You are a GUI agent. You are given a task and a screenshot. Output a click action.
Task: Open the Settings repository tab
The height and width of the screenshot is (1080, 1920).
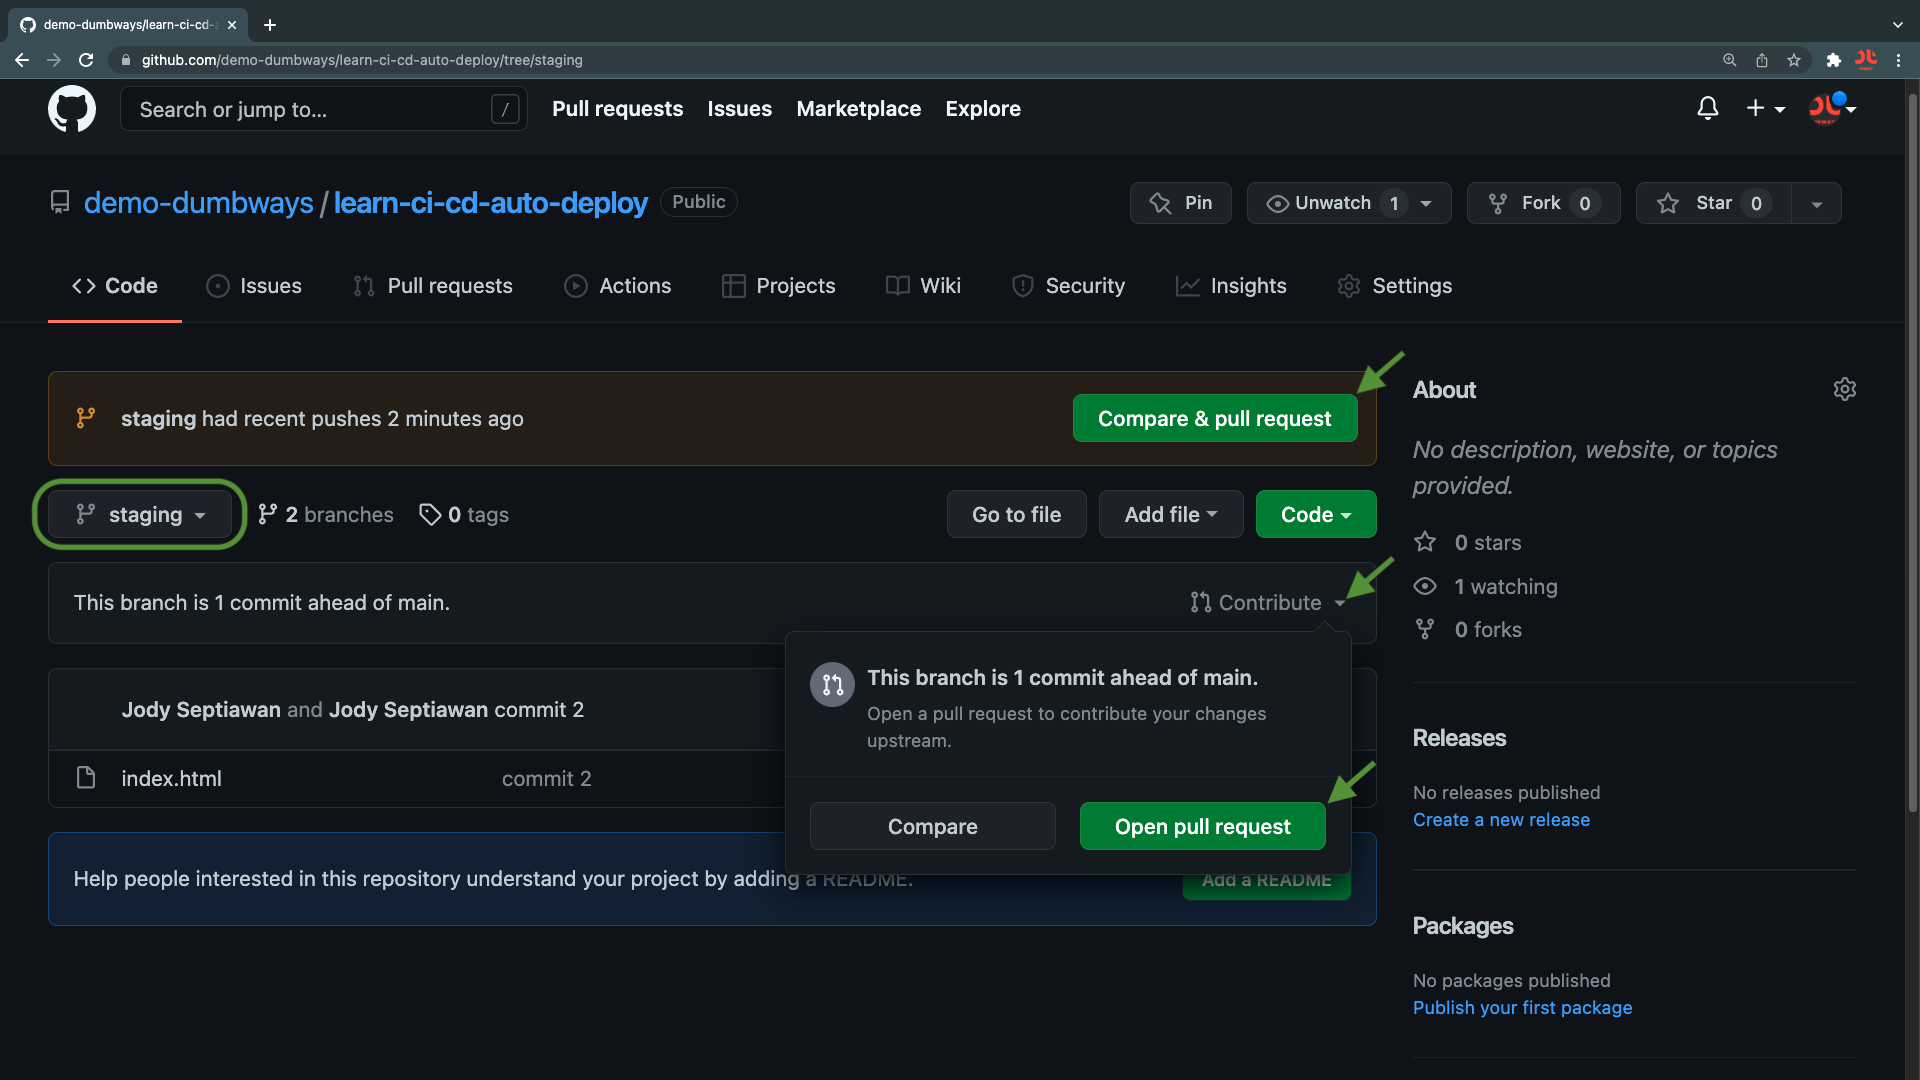(1394, 286)
